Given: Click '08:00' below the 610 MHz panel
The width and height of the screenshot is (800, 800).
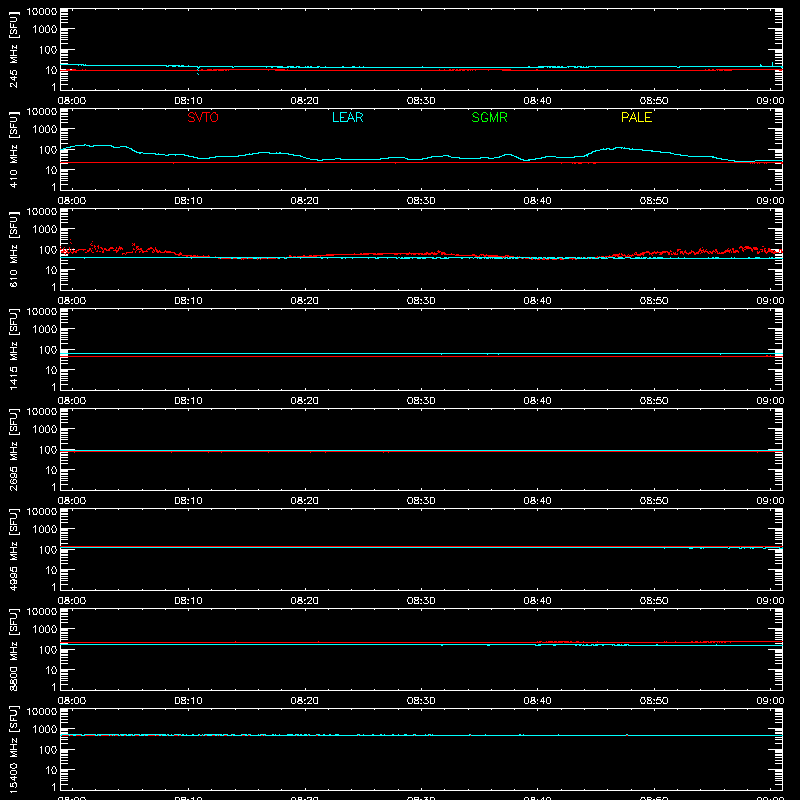Looking at the screenshot, I should click(72, 301).
